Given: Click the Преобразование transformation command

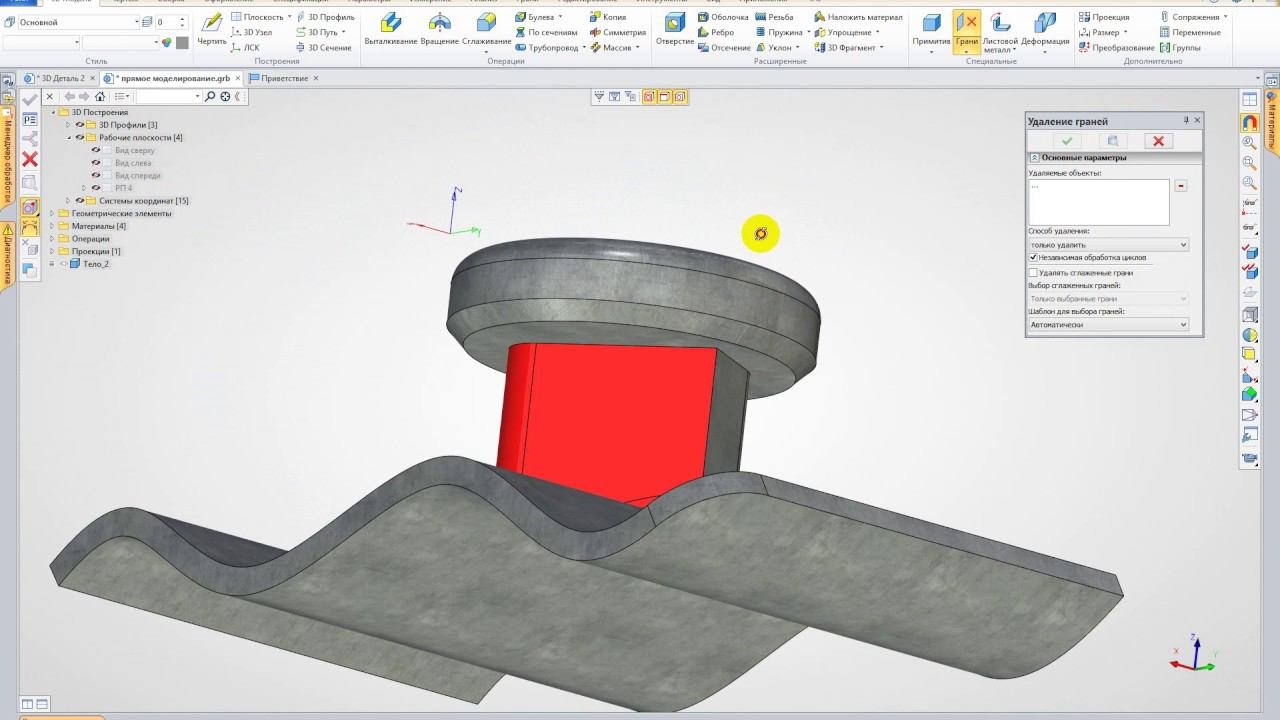Looking at the screenshot, I should 1116,47.
